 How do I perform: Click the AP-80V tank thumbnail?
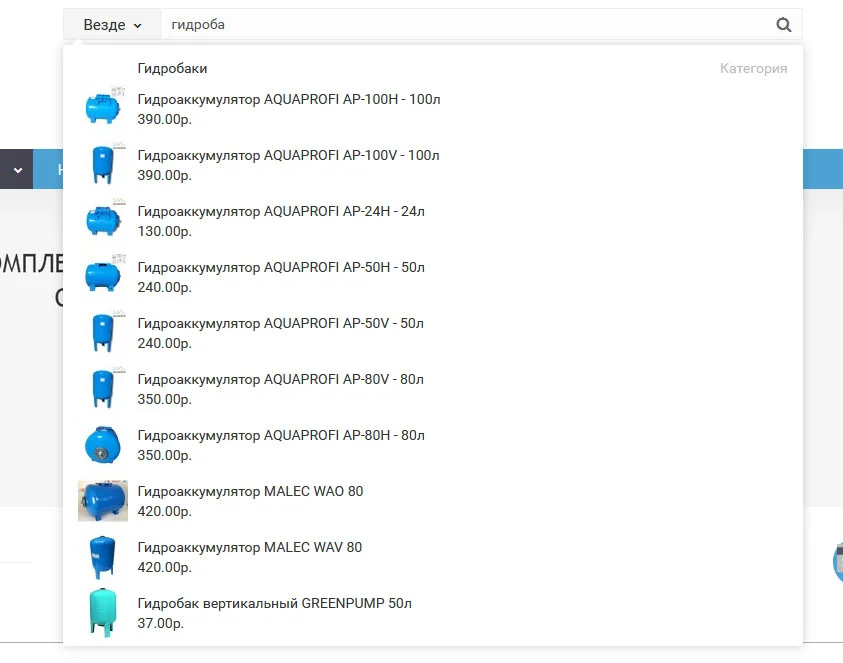coord(103,387)
